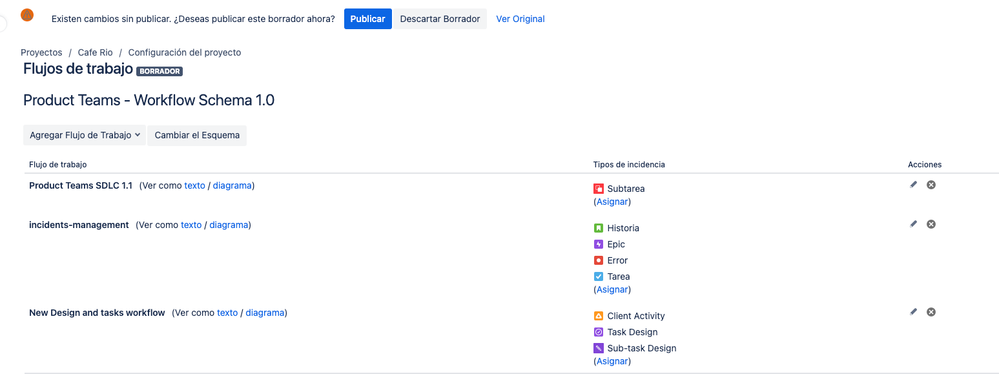This screenshot has width=999, height=376.
Task: Remove the incidents-management workflow
Action: coord(931,224)
